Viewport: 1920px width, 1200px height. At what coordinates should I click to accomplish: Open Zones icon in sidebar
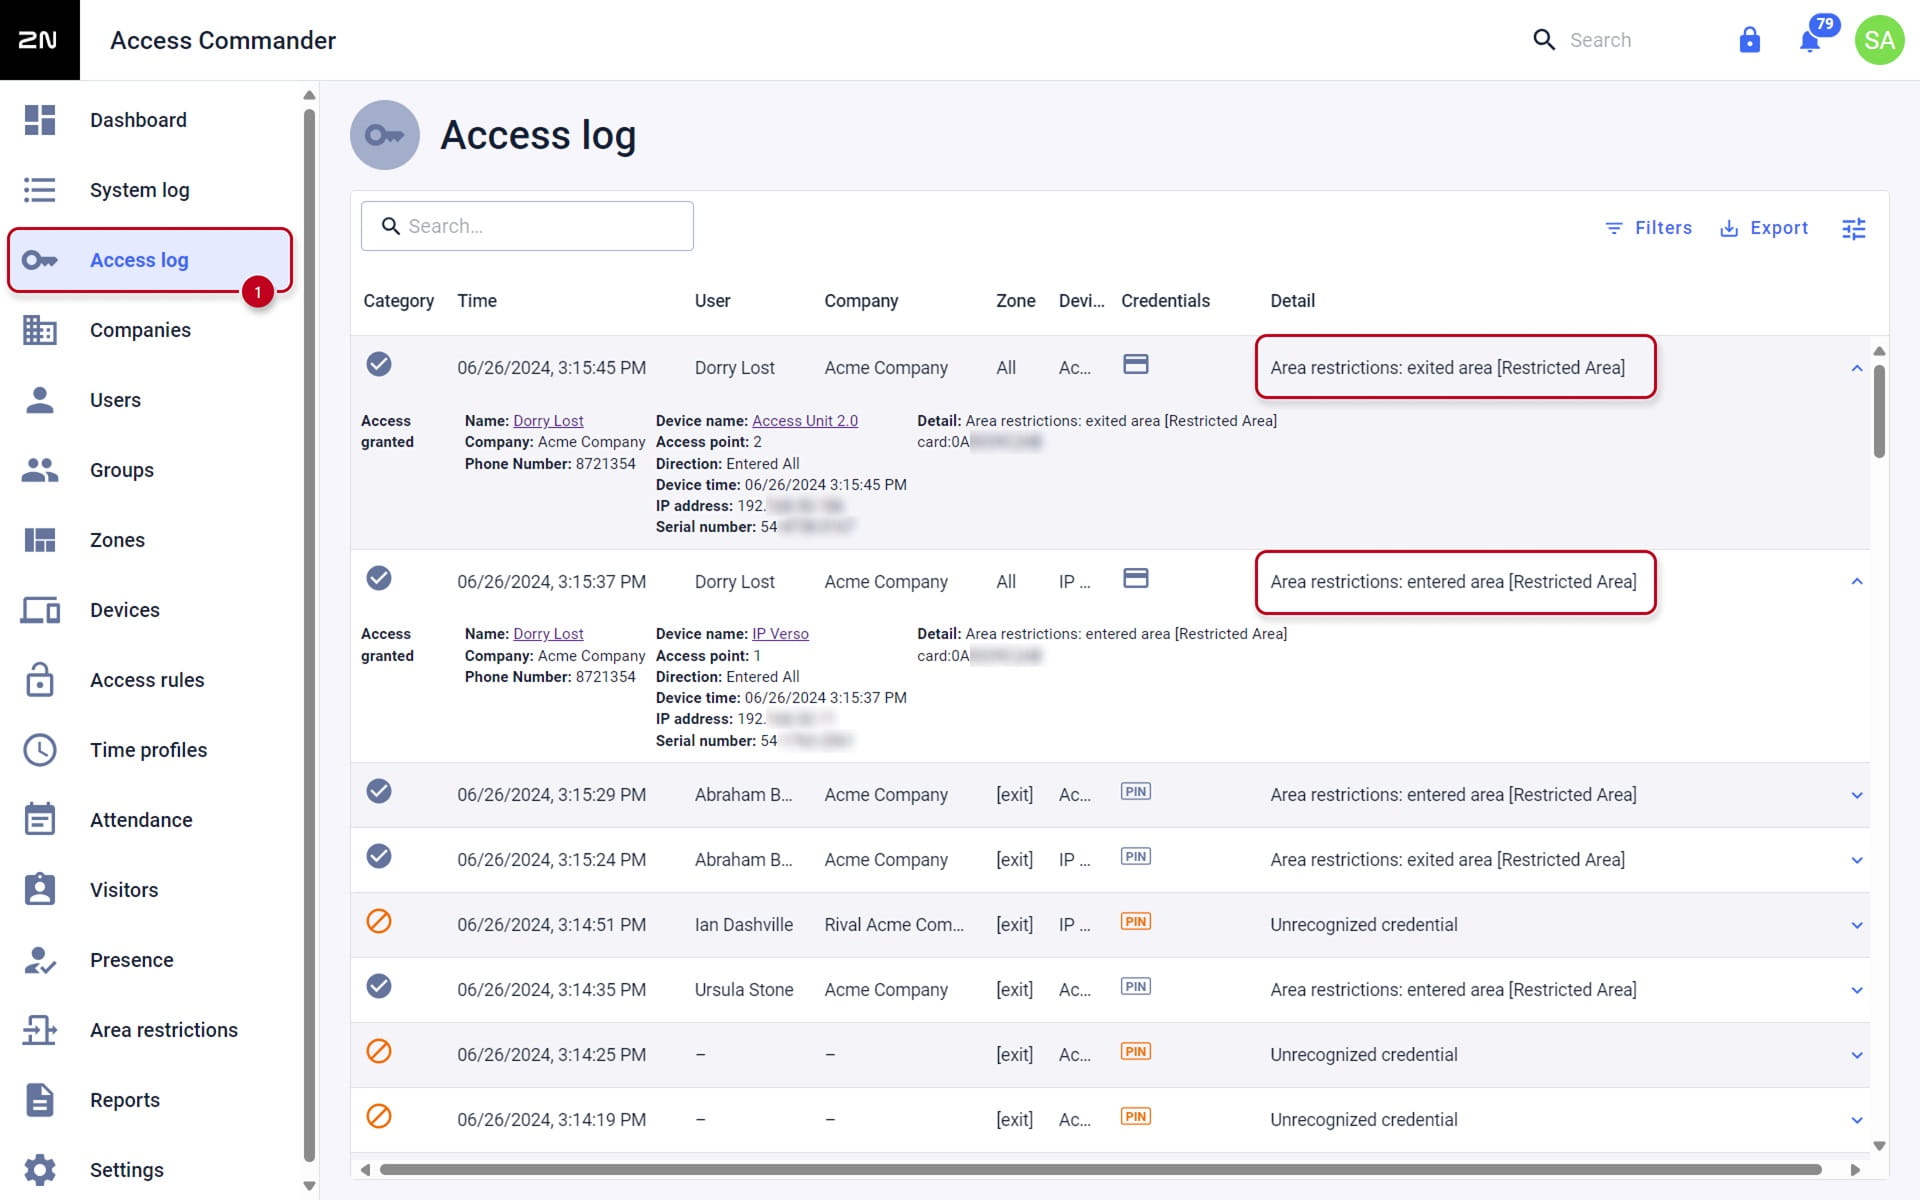pos(40,540)
